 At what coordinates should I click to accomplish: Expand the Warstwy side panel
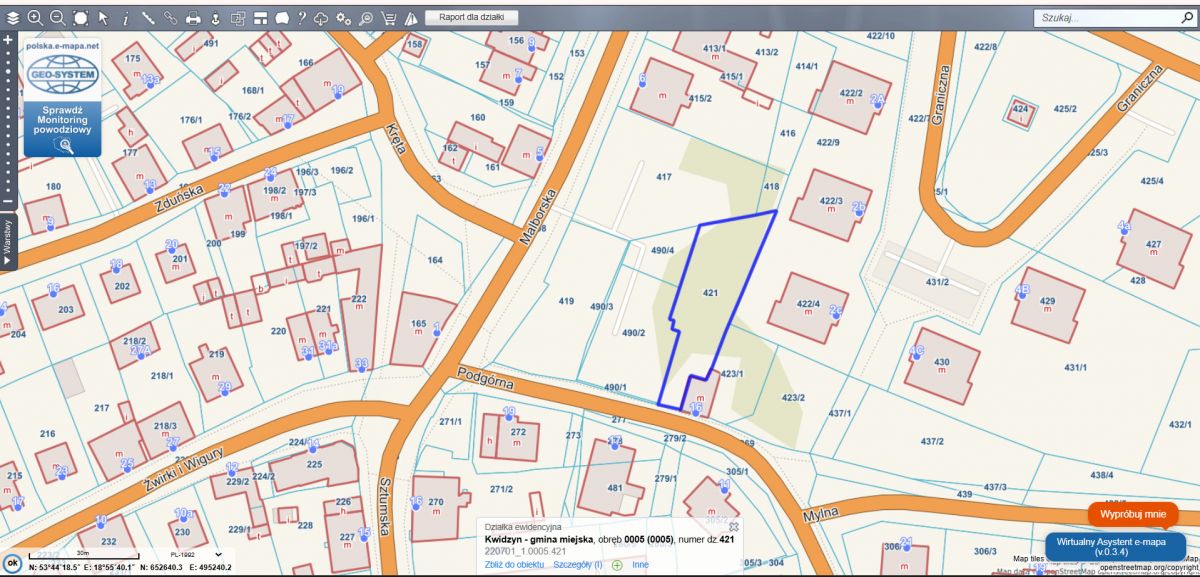(8, 243)
